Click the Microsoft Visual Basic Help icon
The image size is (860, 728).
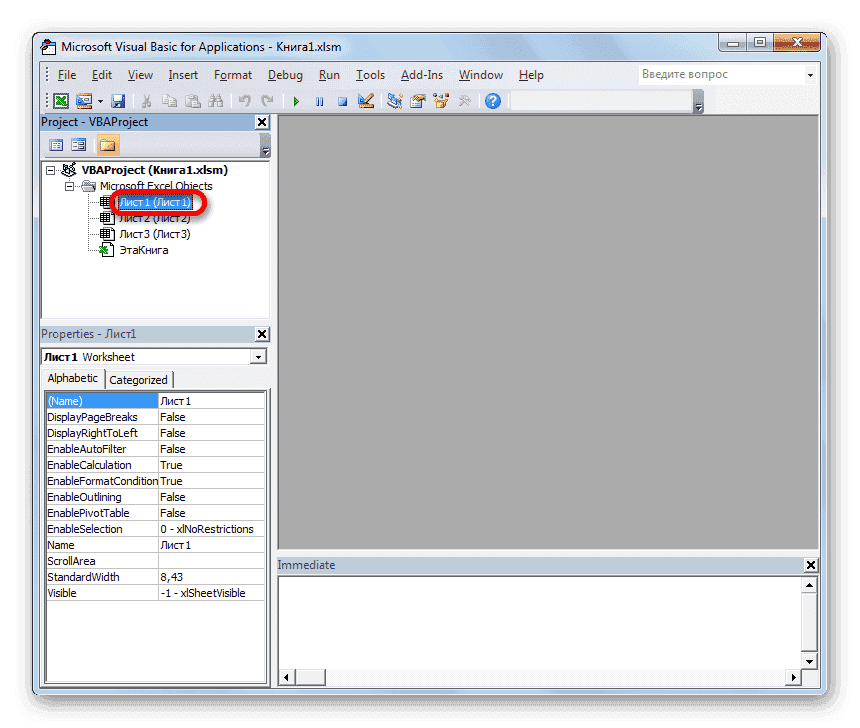(492, 100)
